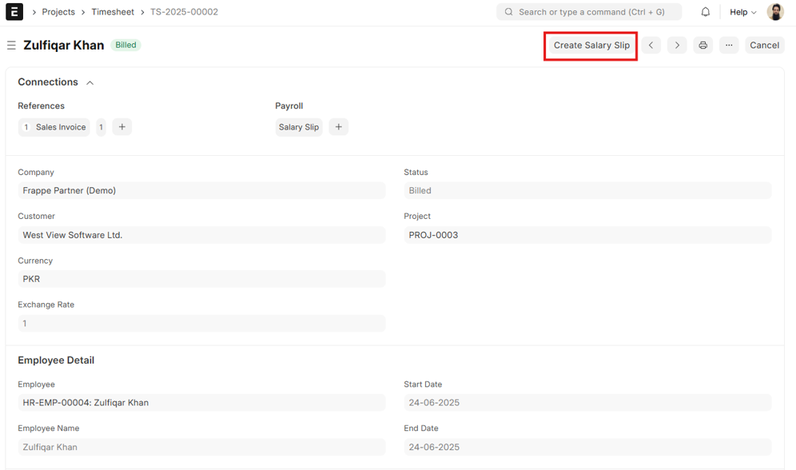
Task: Click the ERPNext home logo icon
Action: click(x=15, y=12)
